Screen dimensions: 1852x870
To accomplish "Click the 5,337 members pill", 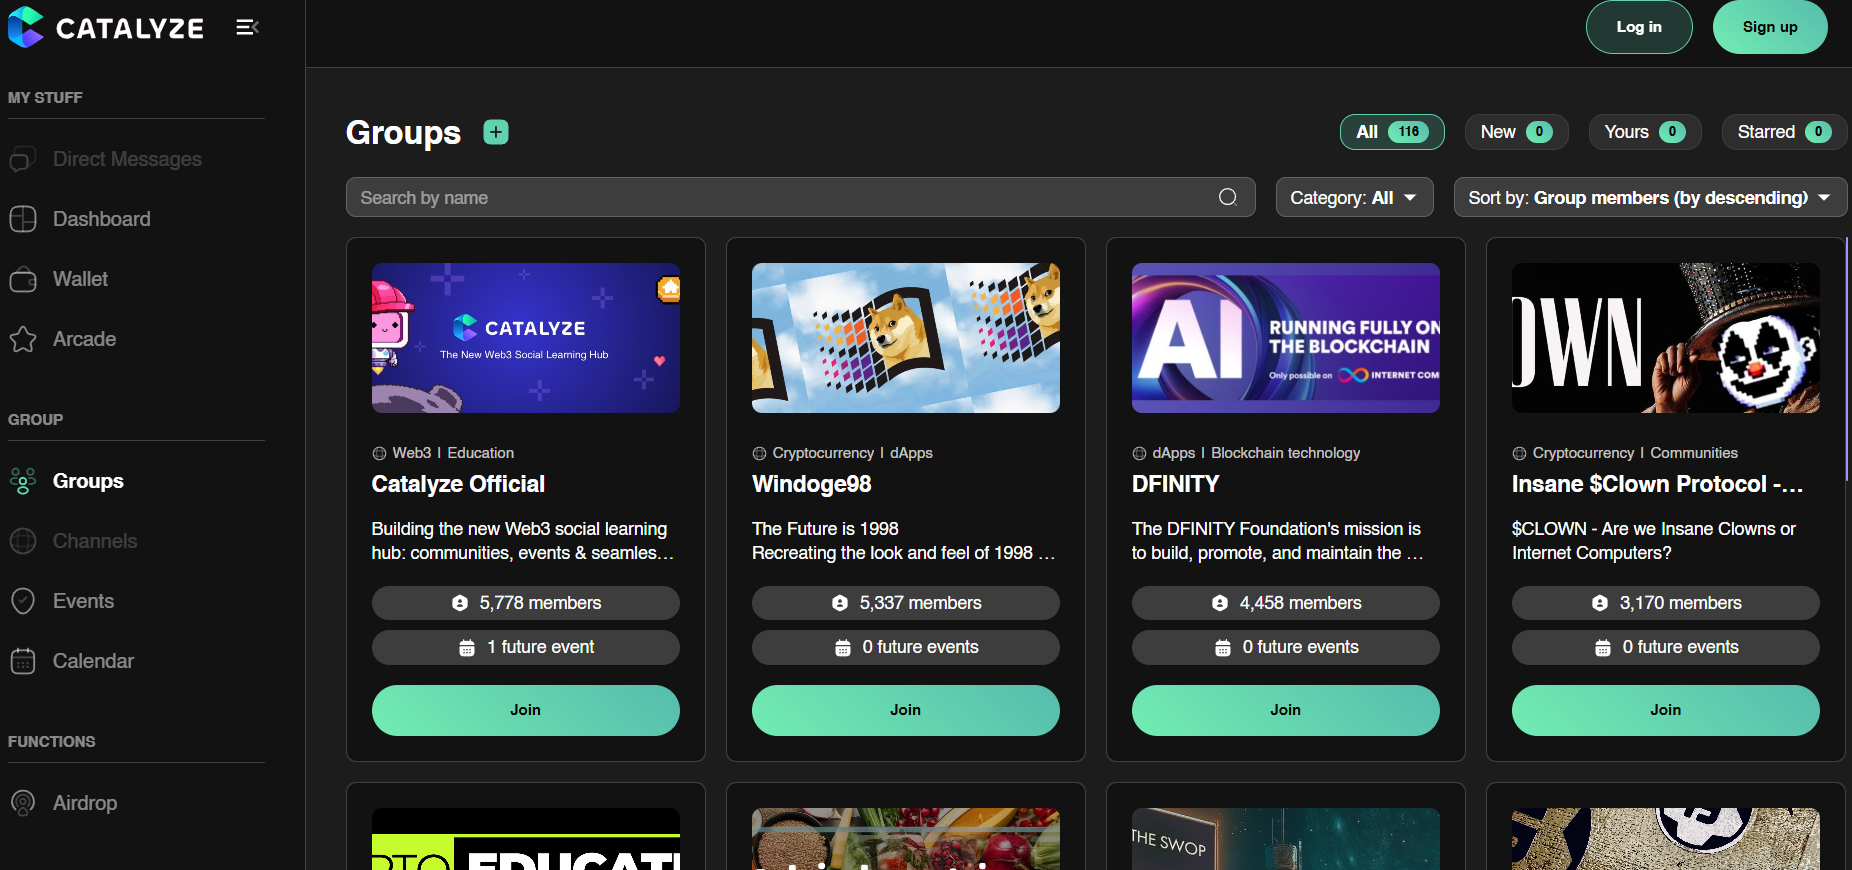I will pos(906,603).
